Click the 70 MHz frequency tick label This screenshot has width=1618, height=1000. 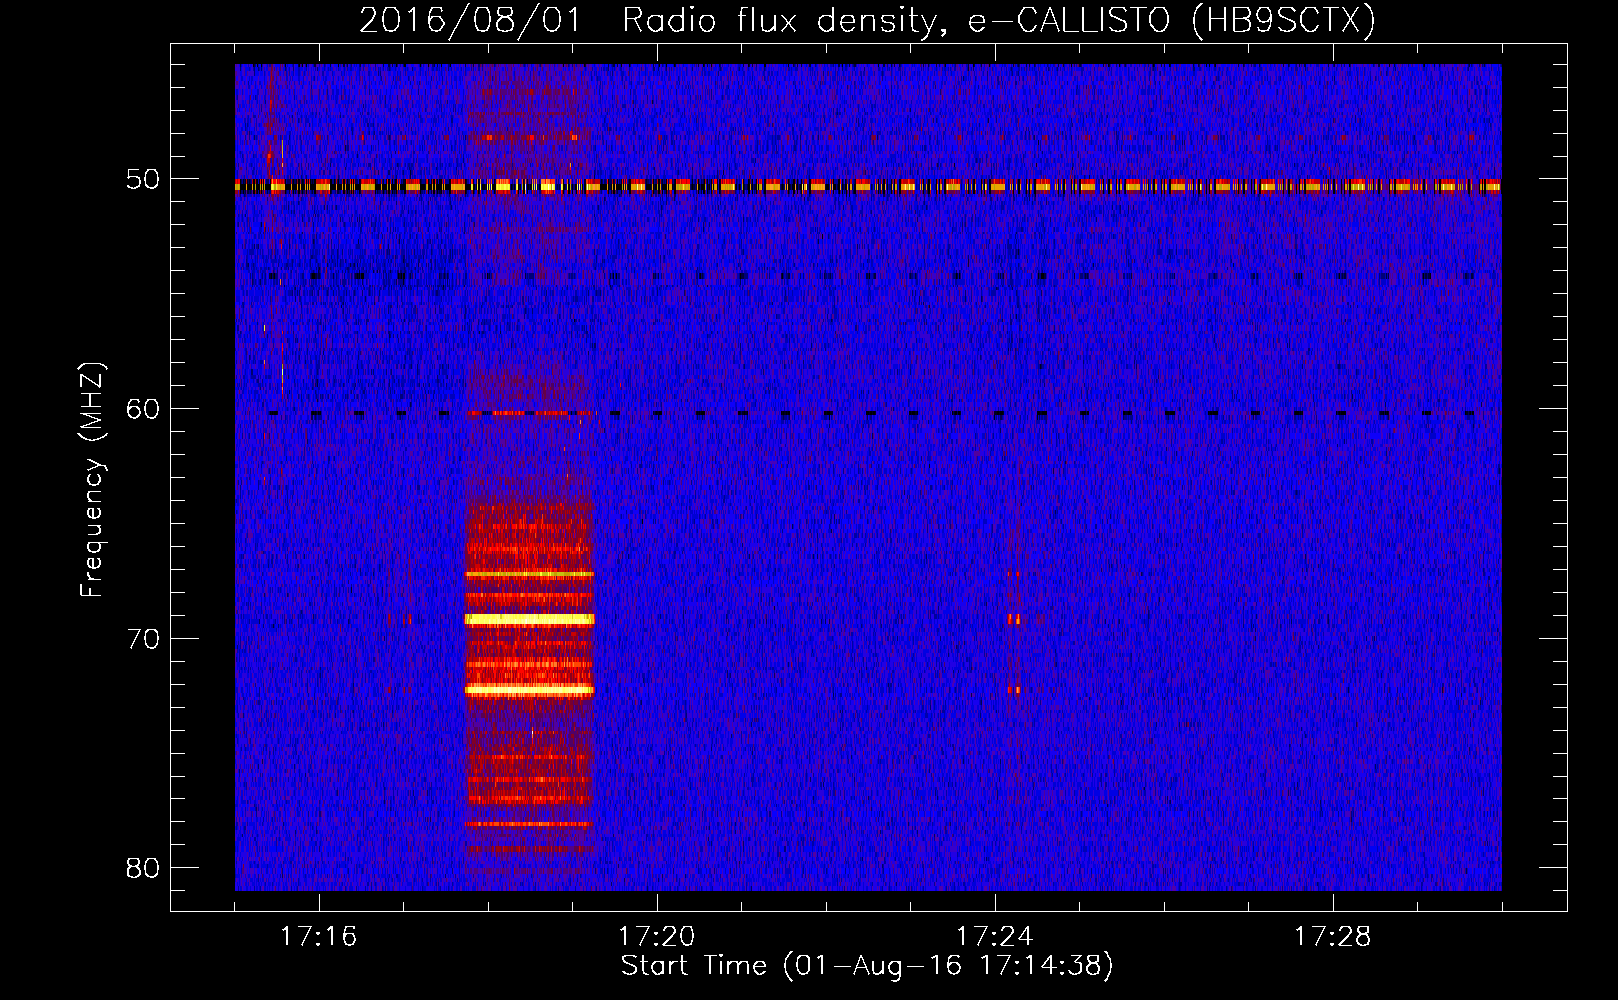143,638
